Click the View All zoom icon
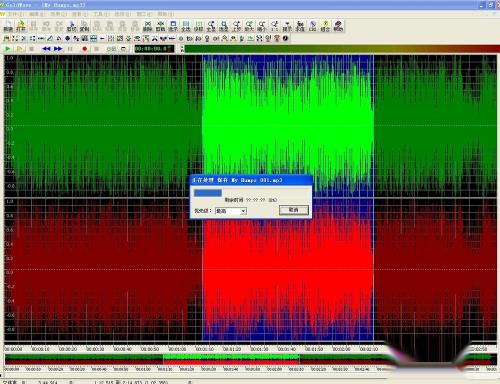The width and height of the screenshot is (500, 384). point(211,26)
